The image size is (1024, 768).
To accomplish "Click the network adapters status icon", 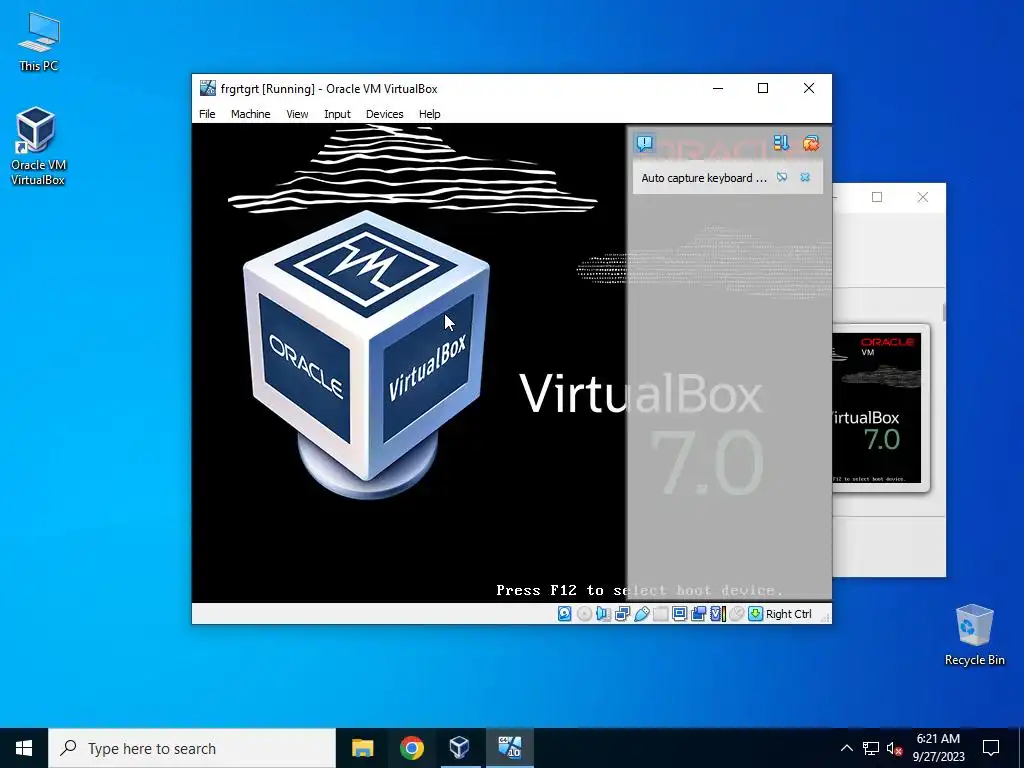I will pyautogui.click(x=622, y=614).
